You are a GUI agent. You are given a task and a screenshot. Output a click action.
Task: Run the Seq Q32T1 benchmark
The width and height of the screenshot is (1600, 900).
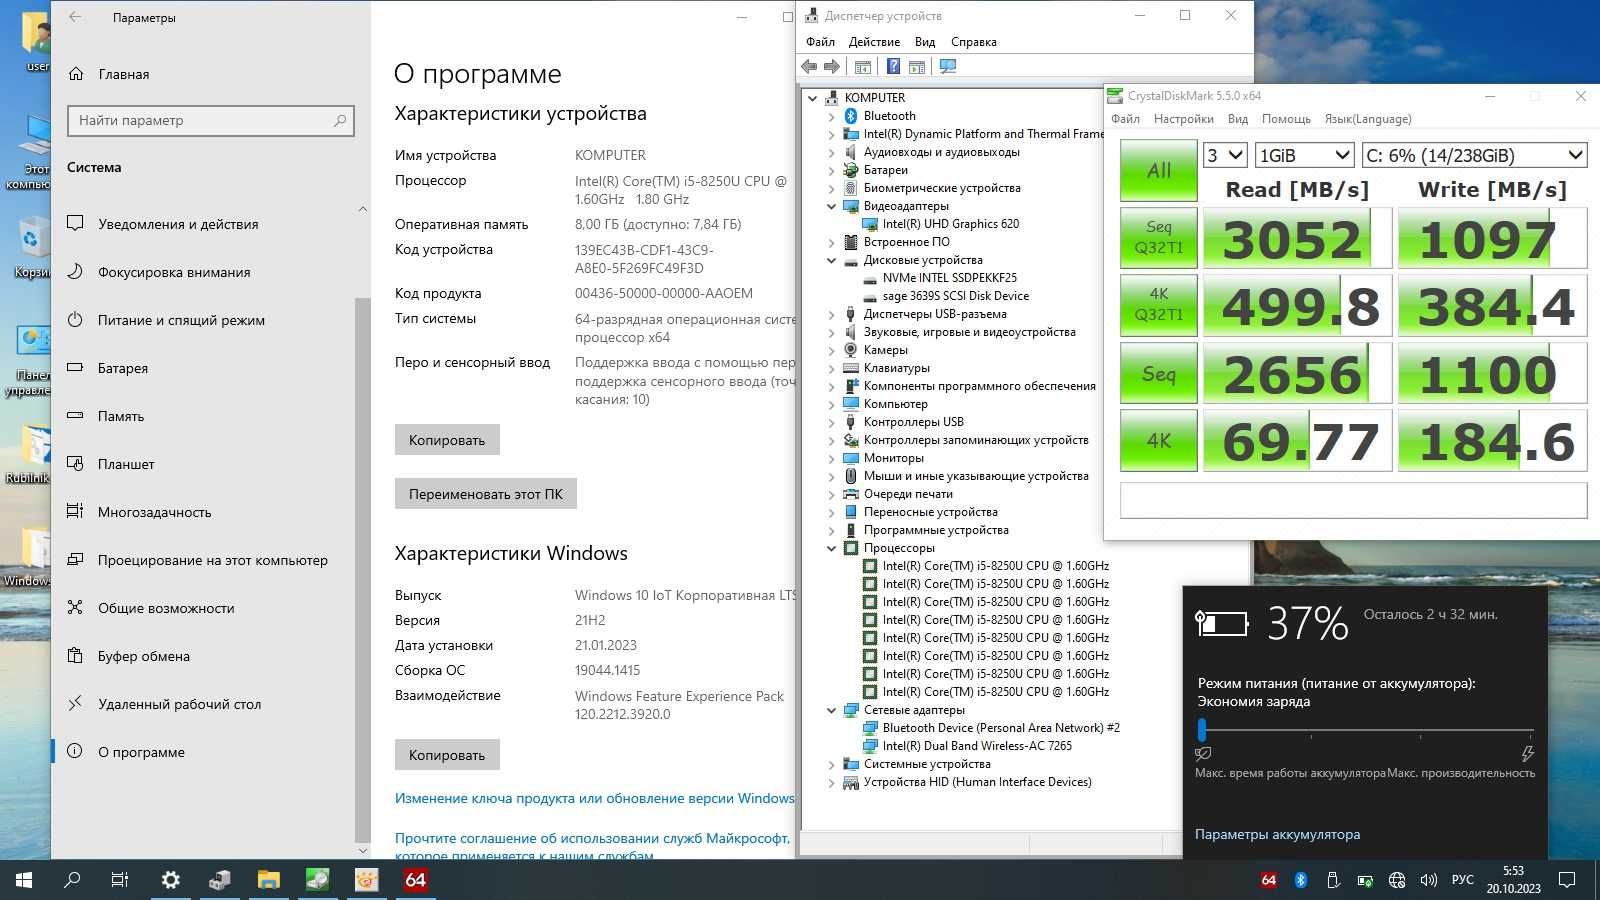(x=1159, y=238)
